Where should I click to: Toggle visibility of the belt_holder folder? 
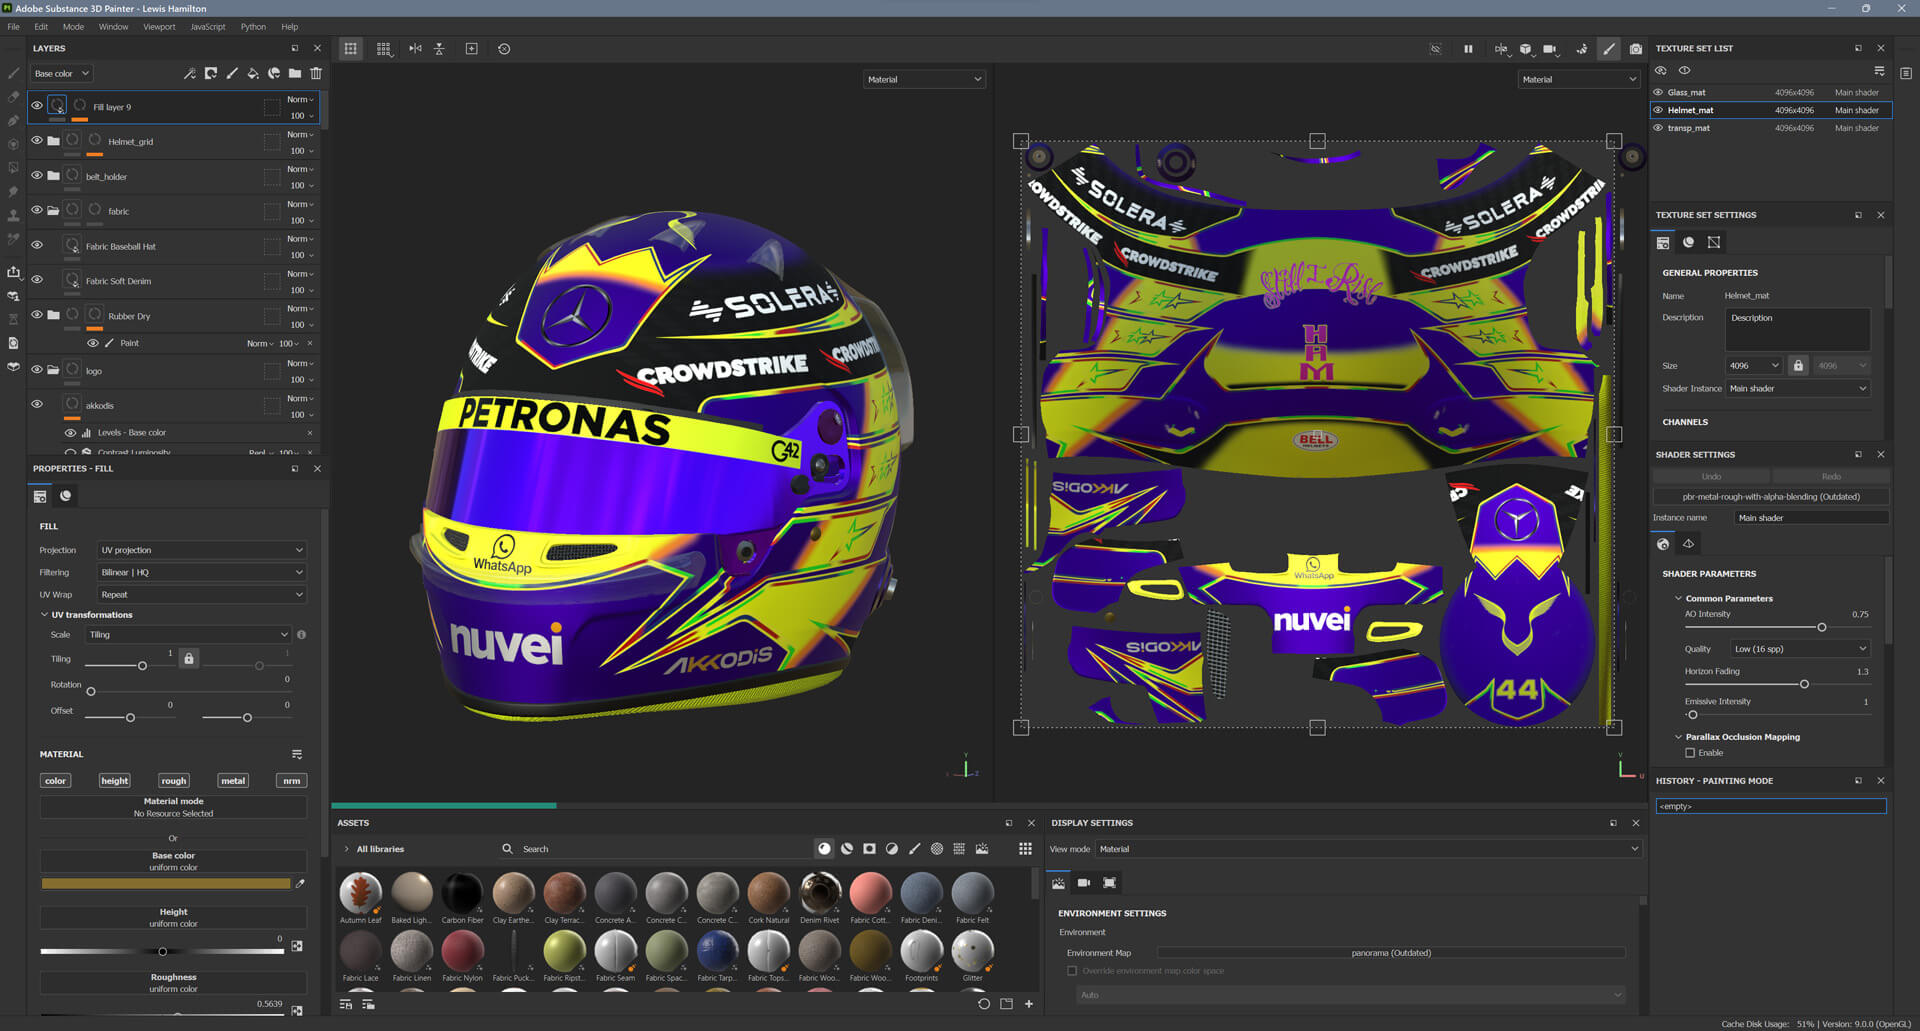[x=37, y=175]
